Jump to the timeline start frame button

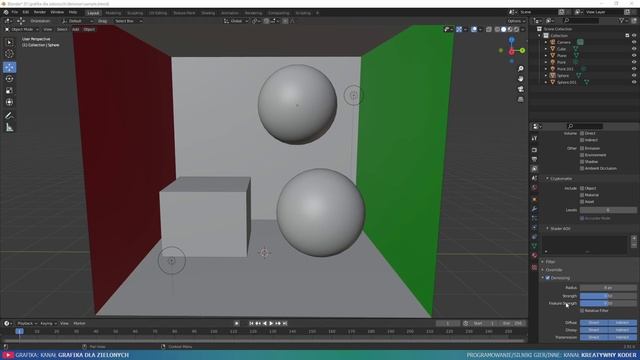251,323
